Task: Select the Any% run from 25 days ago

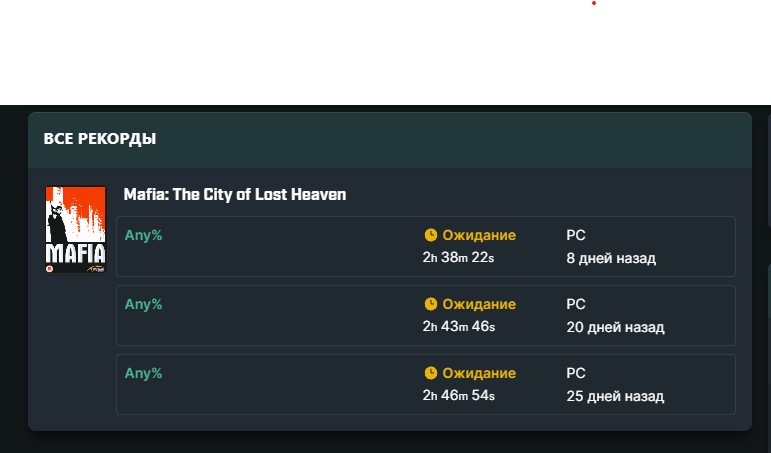Action: 426,384
